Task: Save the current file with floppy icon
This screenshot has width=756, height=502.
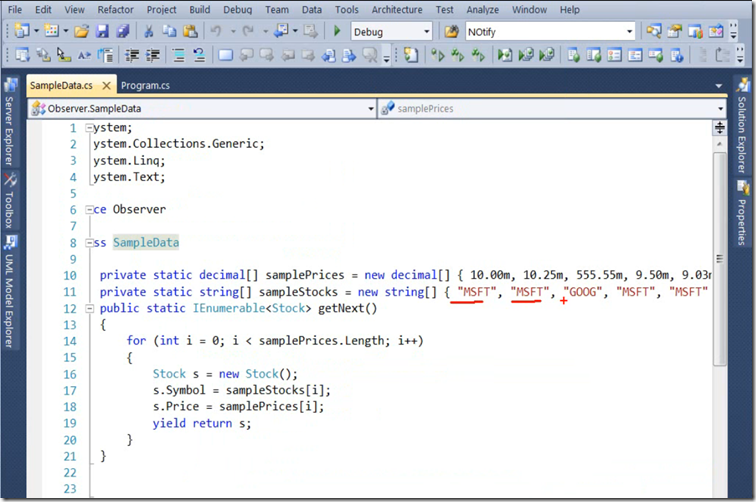Action: point(102,32)
